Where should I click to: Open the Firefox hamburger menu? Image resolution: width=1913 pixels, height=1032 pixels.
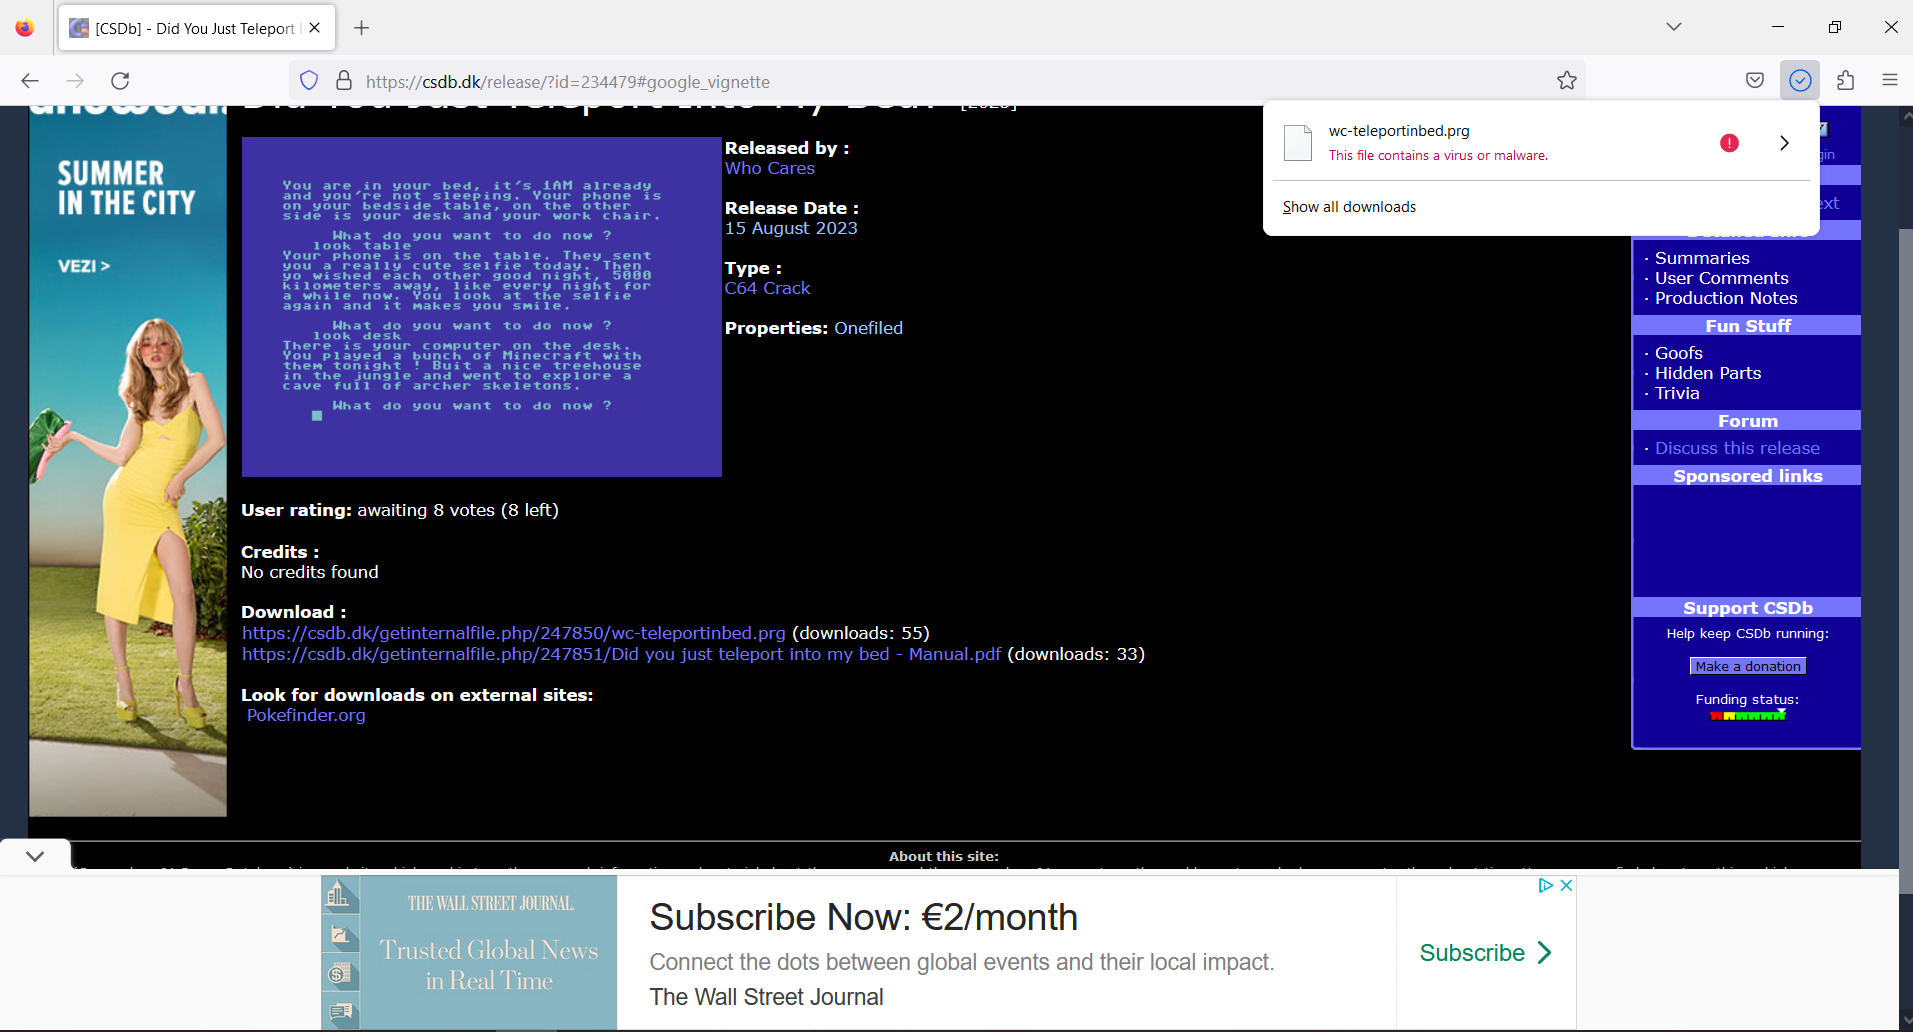(1891, 81)
